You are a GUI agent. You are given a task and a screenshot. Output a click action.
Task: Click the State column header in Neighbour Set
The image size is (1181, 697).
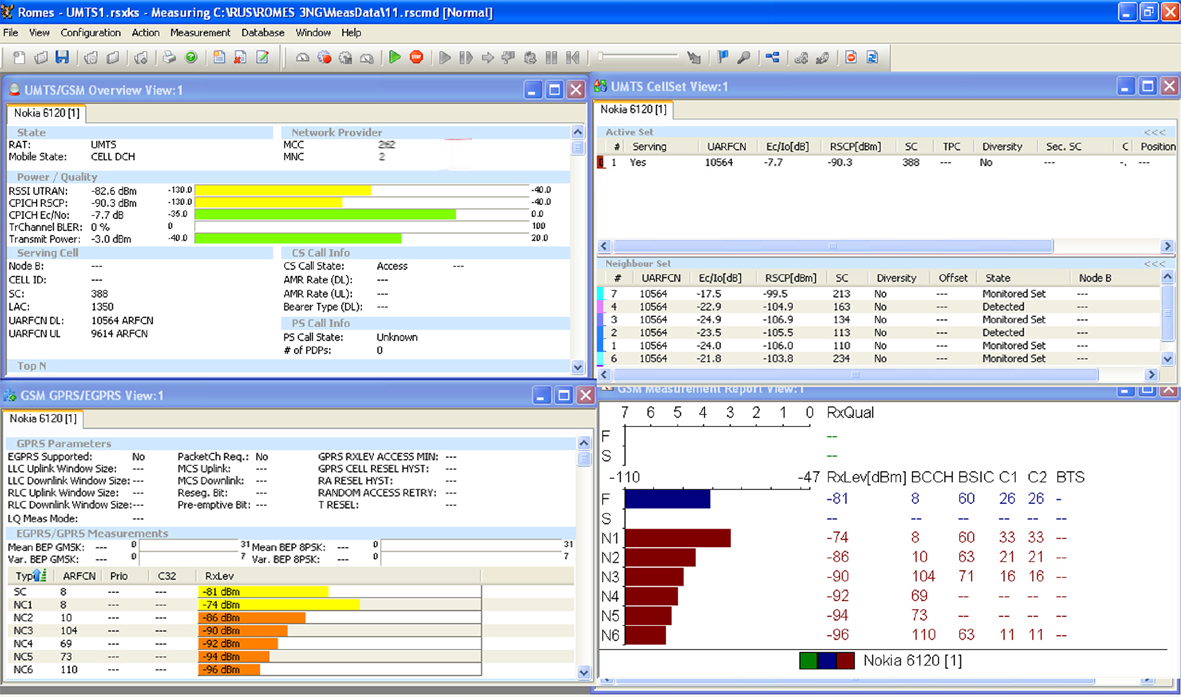point(997,278)
